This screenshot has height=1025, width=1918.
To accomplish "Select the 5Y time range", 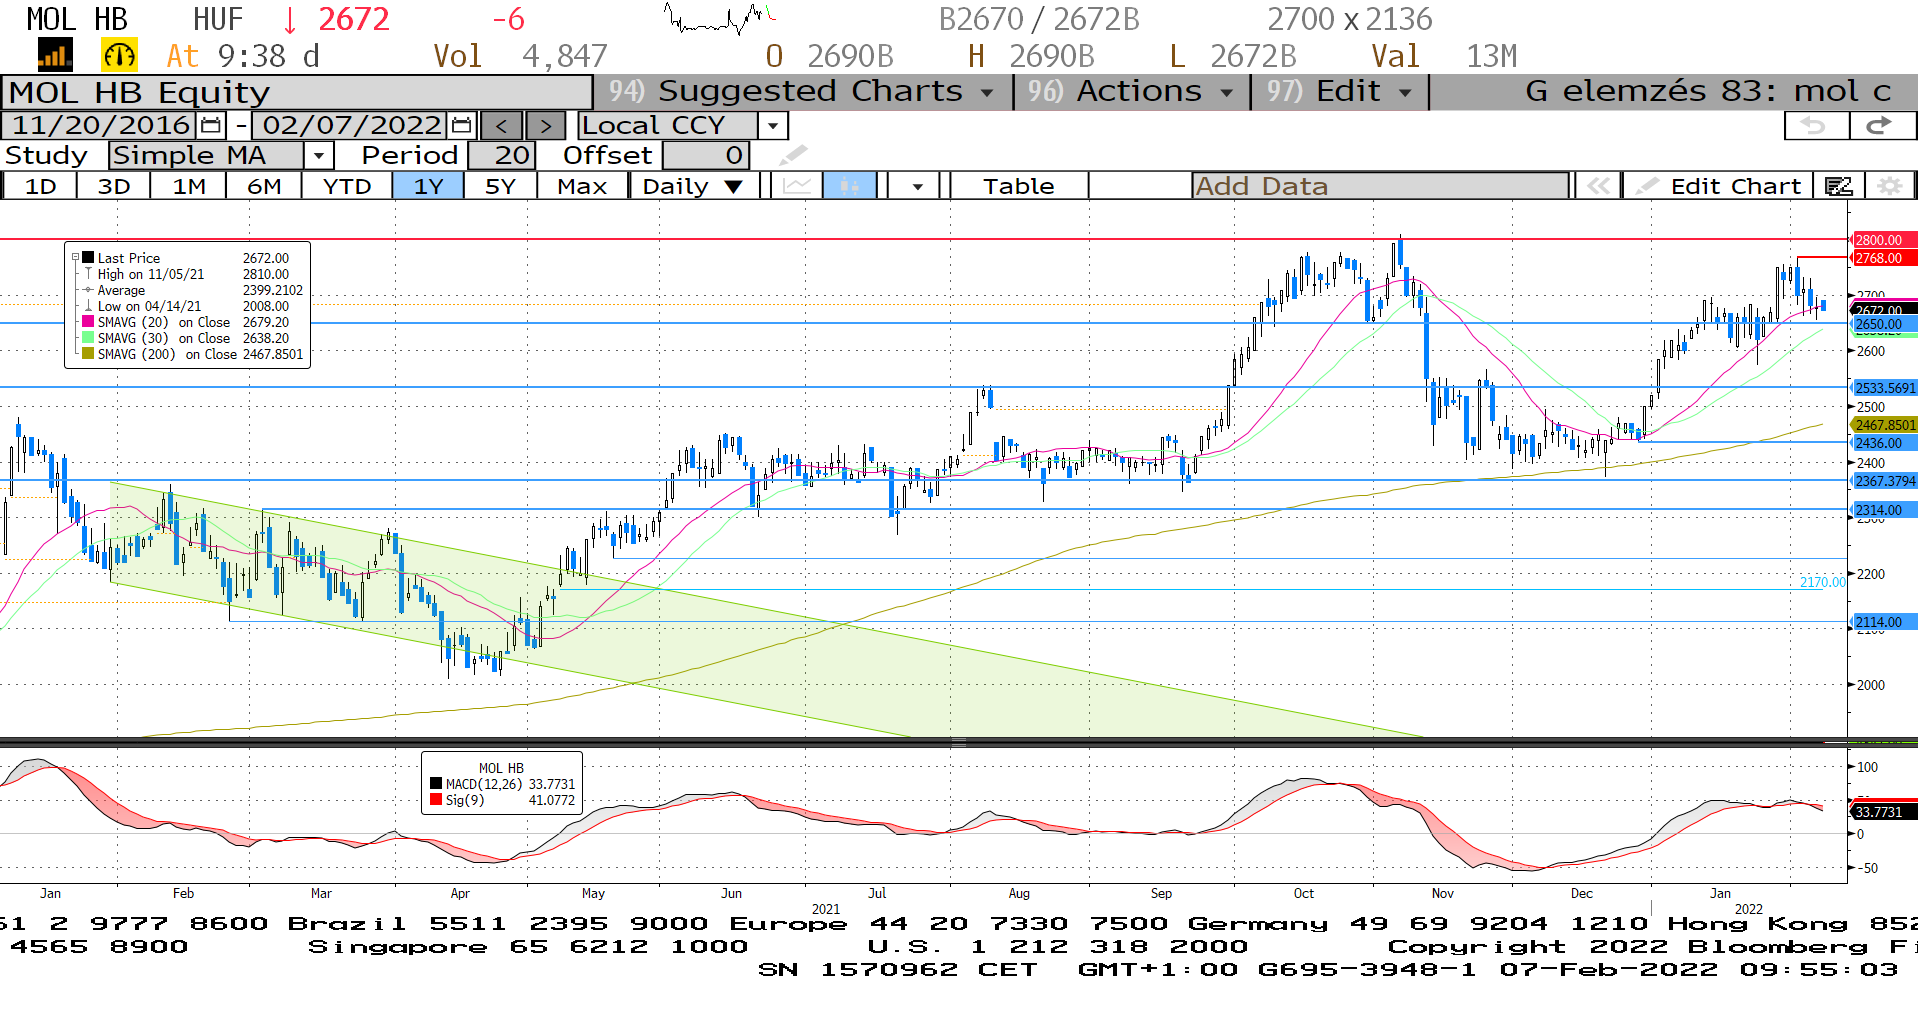I will [500, 186].
